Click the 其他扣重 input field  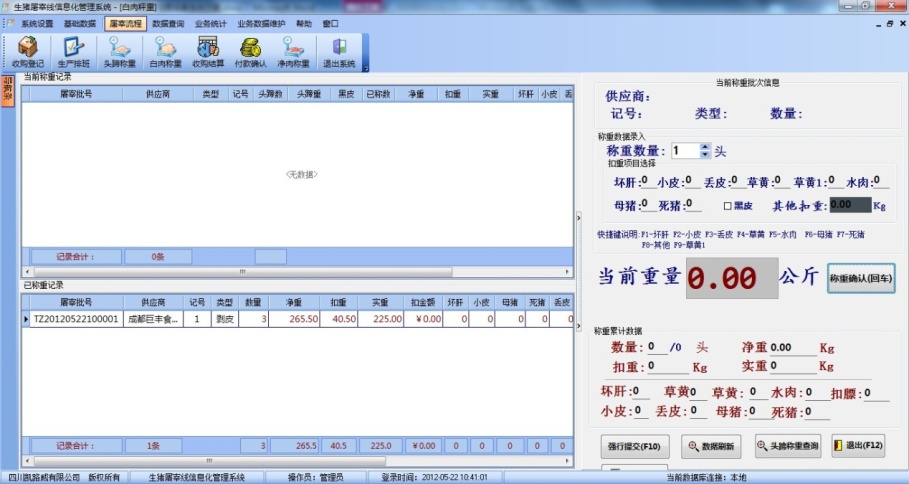tap(850, 205)
